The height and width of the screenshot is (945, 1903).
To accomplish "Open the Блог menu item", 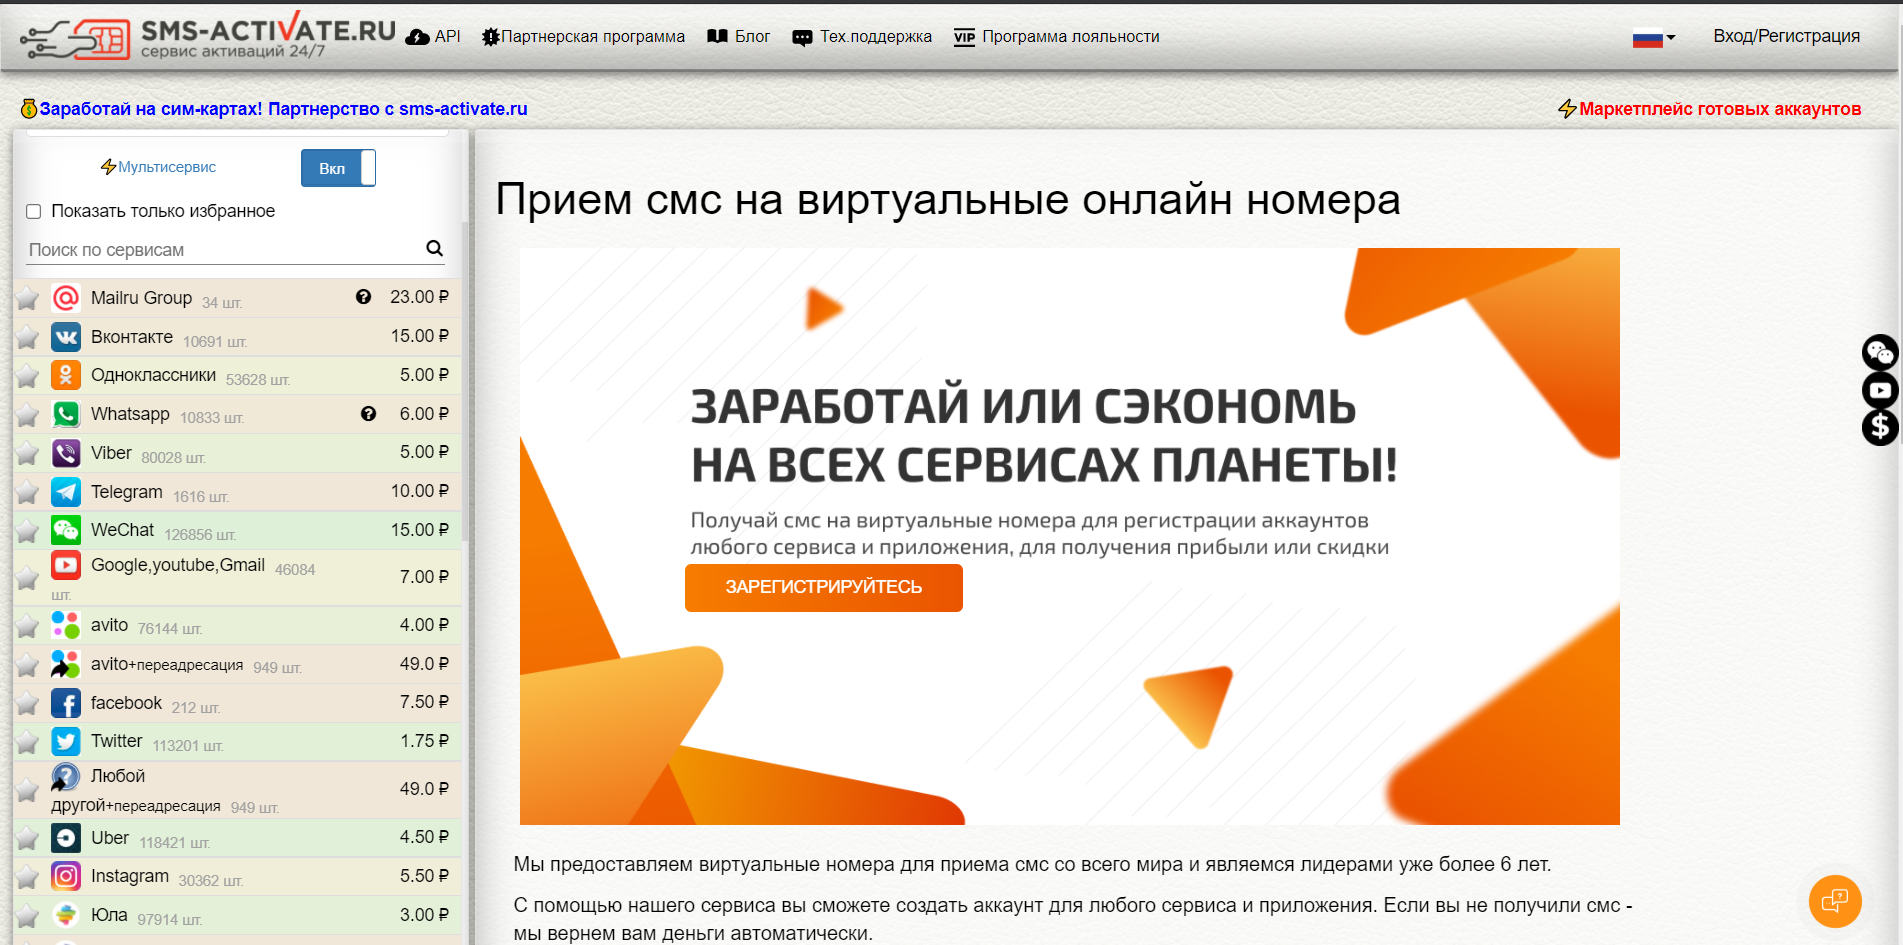I will pos(738,37).
